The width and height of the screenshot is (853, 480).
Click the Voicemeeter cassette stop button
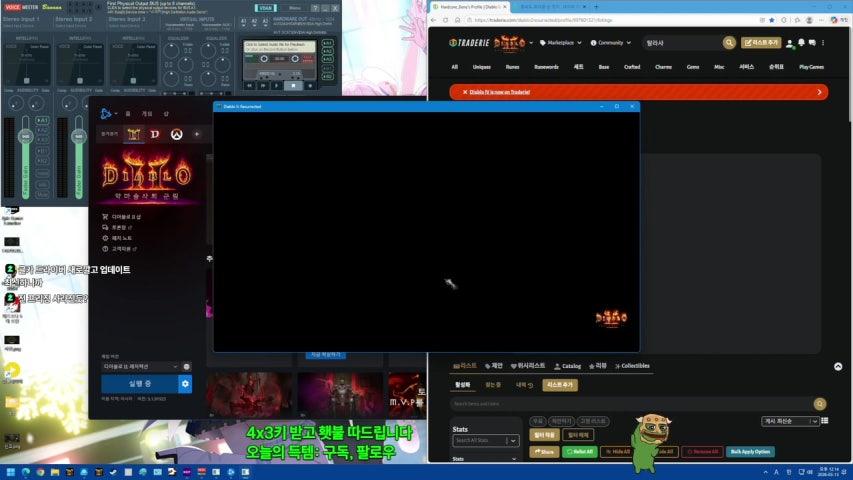pyautogui.click(x=294, y=85)
